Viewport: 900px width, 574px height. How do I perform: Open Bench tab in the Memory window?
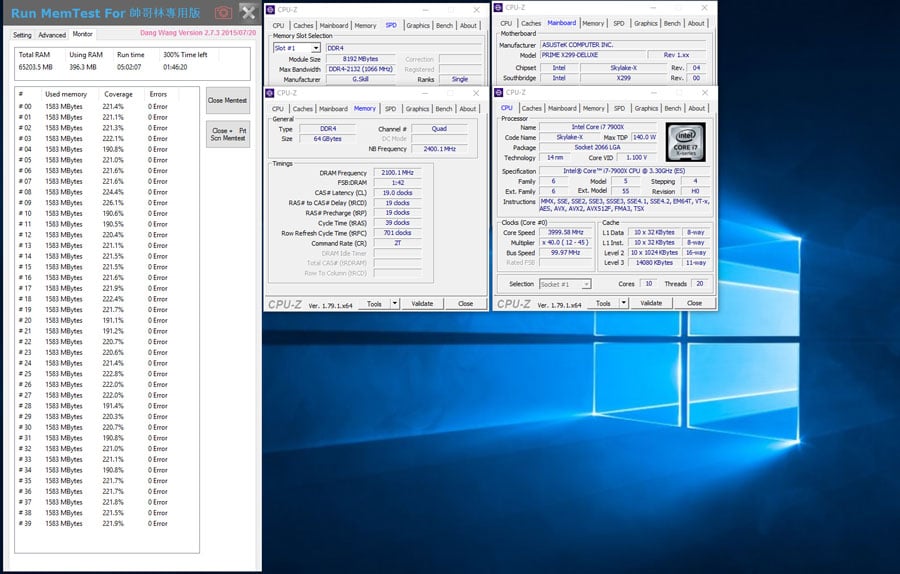pyautogui.click(x=444, y=108)
